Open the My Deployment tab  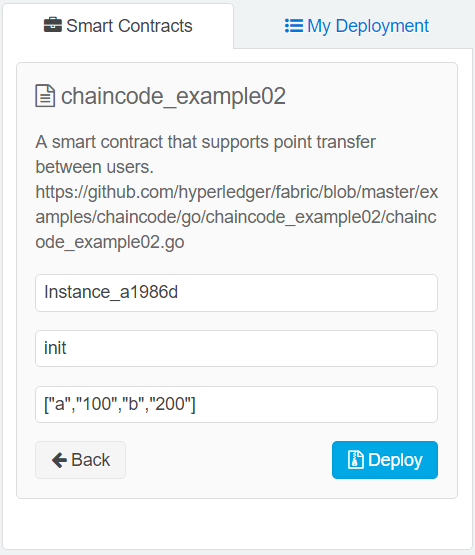357,26
